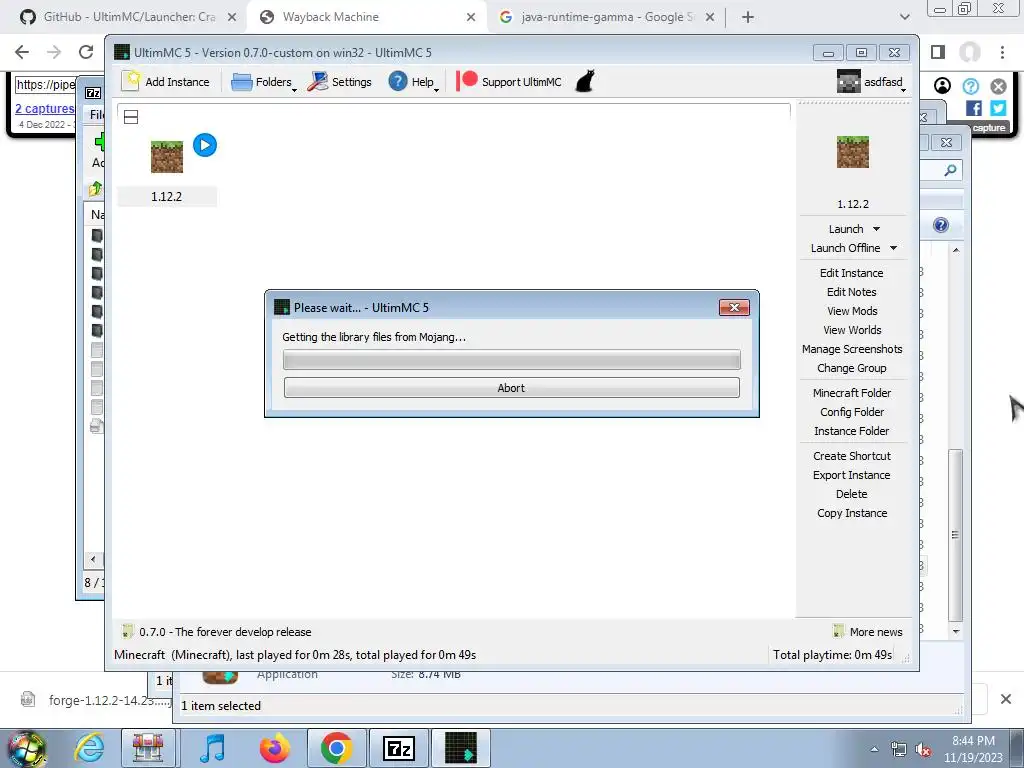Image resolution: width=1024 pixels, height=768 pixels.
Task: Click Create Shortcut
Action: 852,456
